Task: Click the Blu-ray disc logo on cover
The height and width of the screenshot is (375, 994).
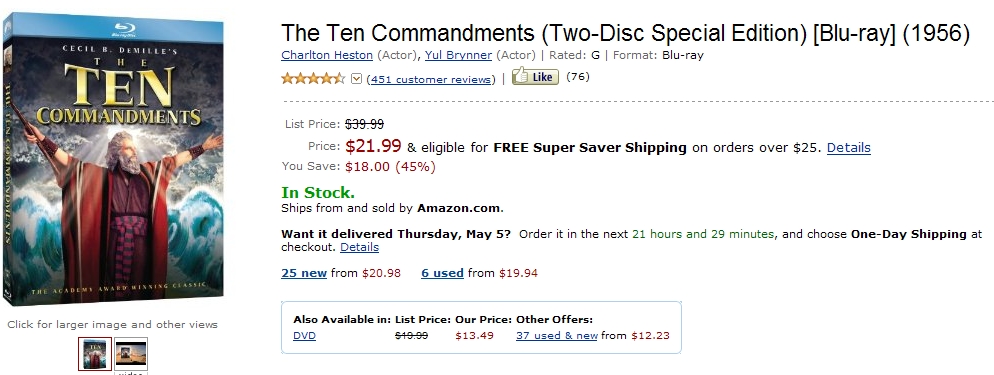Action: pos(124,29)
